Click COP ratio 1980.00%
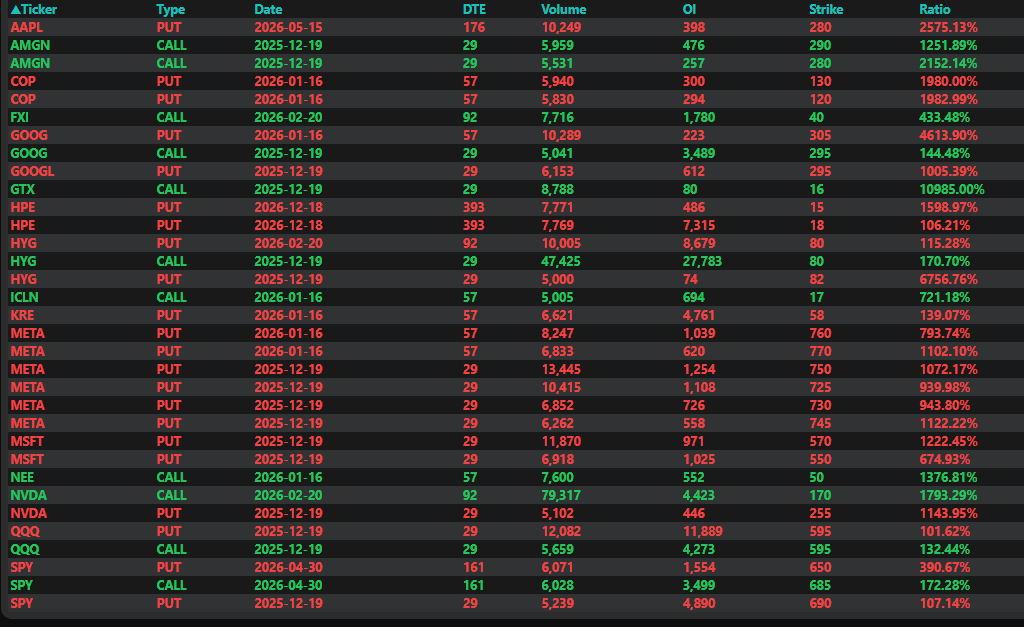 pos(948,81)
